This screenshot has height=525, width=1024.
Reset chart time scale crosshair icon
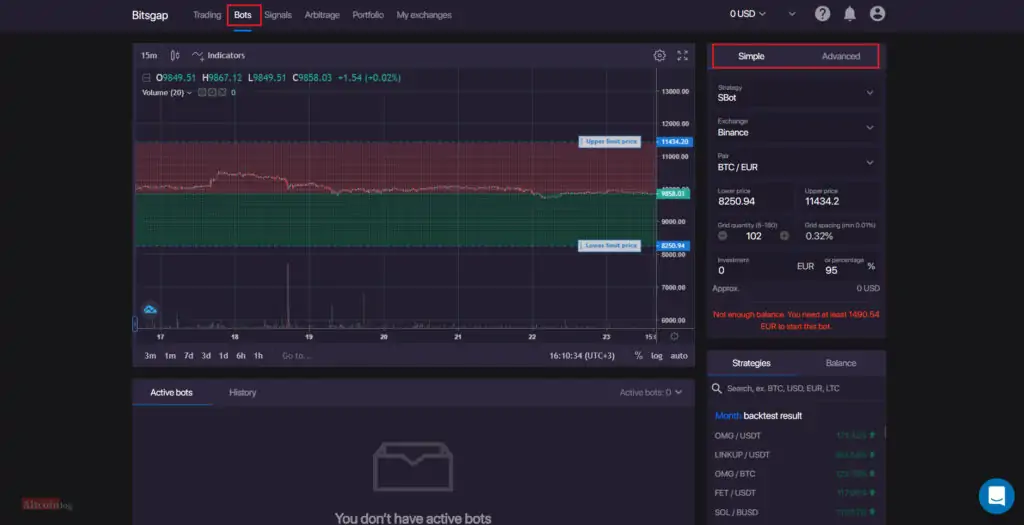674,336
